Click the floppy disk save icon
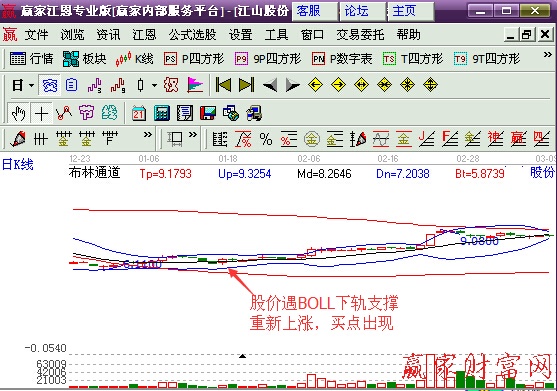 (208, 113)
